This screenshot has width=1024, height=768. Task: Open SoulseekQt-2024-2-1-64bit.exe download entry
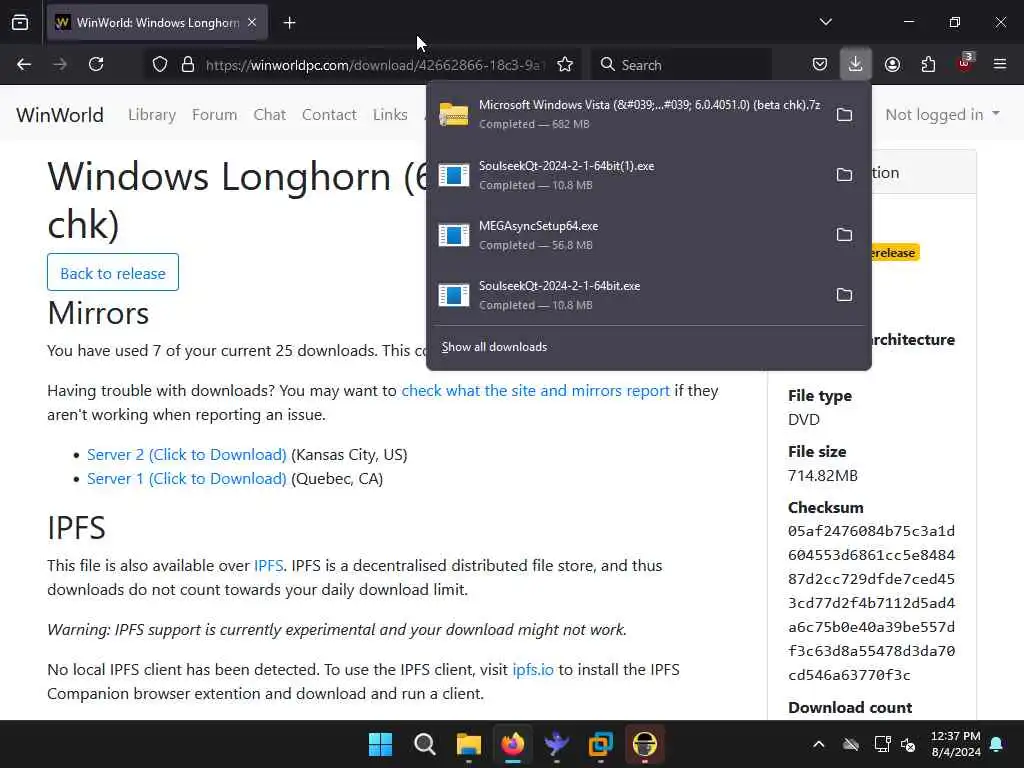tap(630, 295)
